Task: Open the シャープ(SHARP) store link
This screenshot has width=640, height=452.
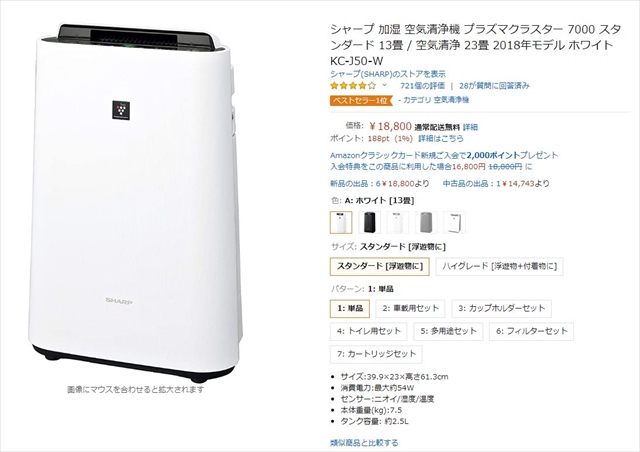Action: point(388,74)
